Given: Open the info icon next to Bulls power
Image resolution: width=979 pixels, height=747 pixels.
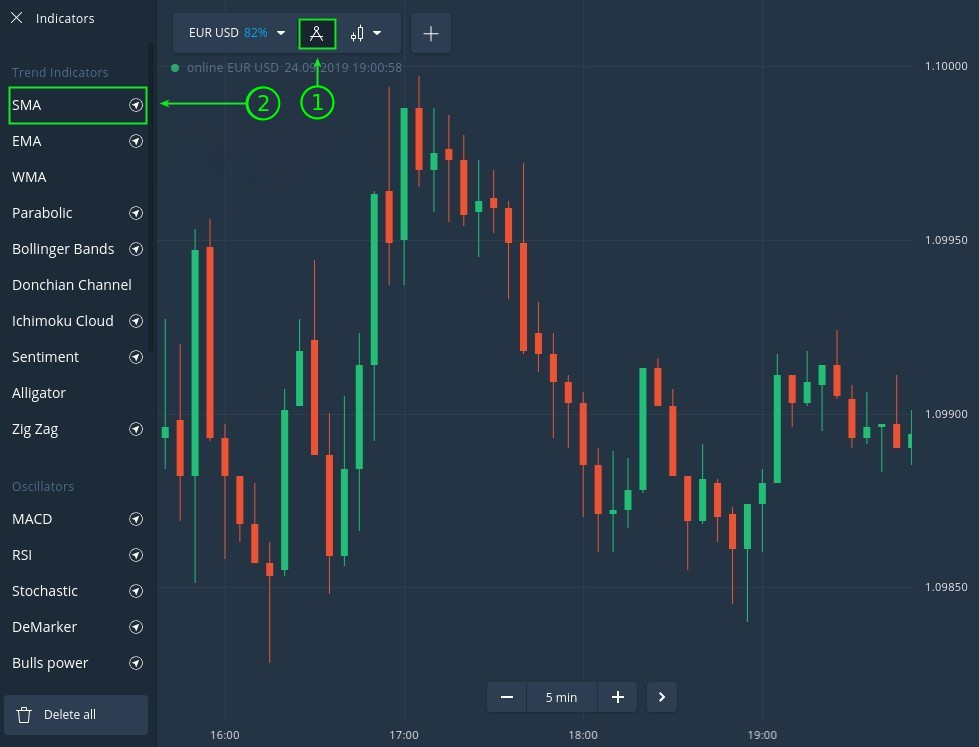Looking at the screenshot, I should click(136, 663).
